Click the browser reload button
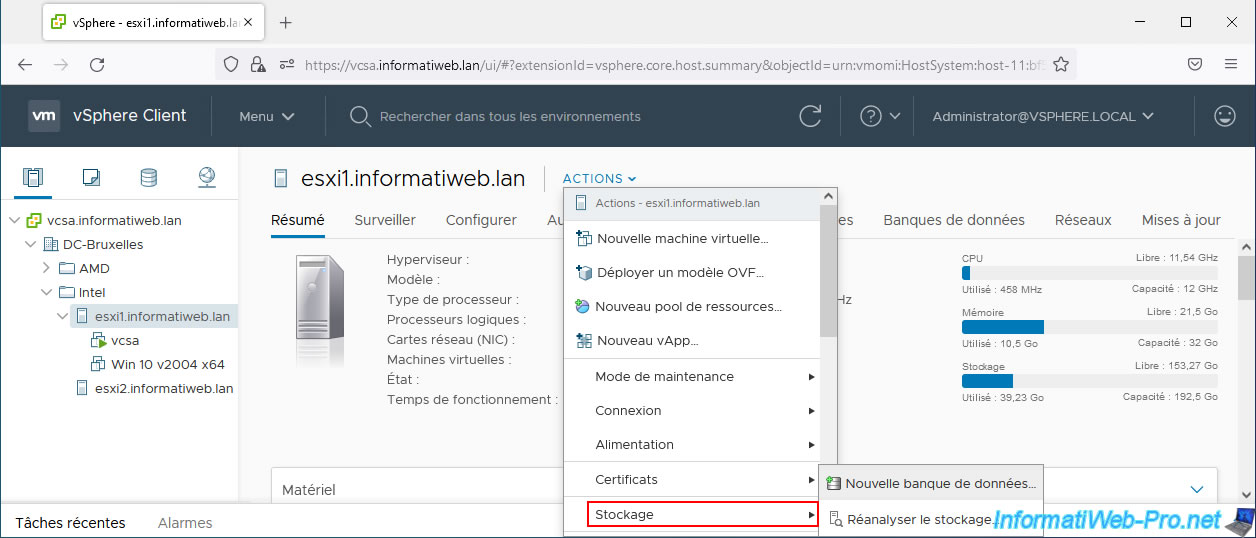 (97, 64)
